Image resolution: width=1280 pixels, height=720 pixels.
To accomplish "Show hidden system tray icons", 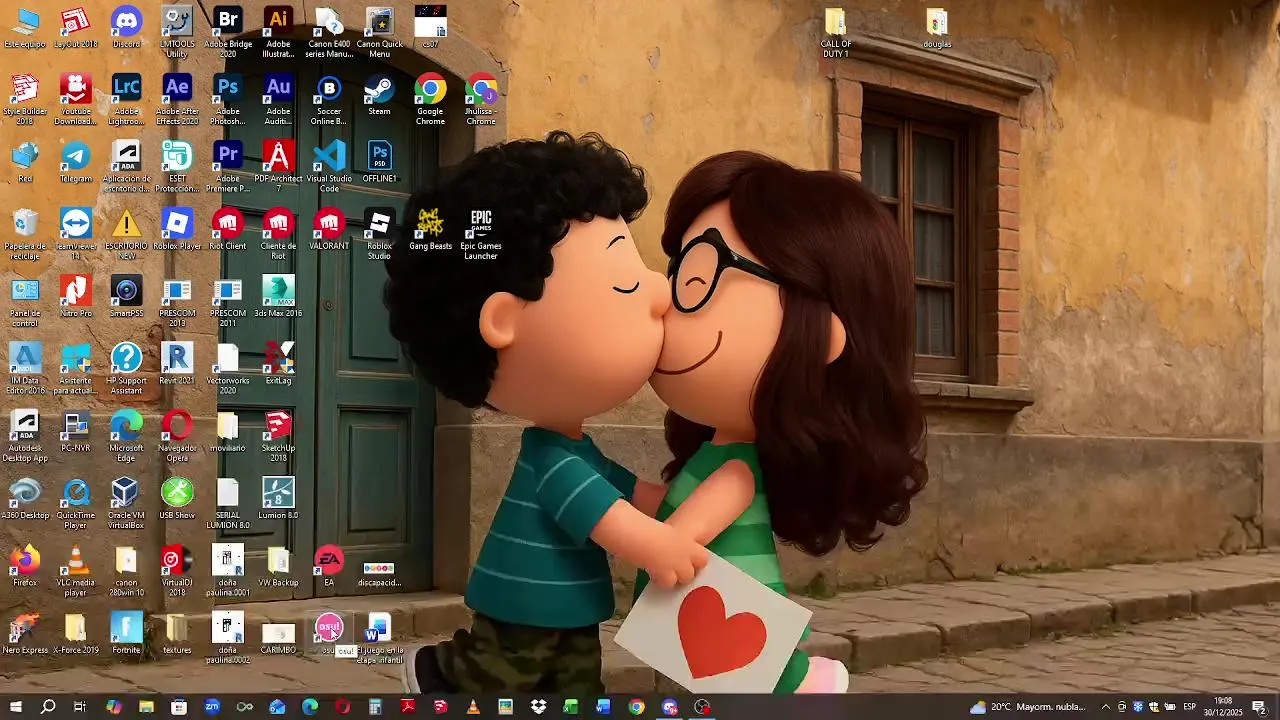I will coord(1106,707).
